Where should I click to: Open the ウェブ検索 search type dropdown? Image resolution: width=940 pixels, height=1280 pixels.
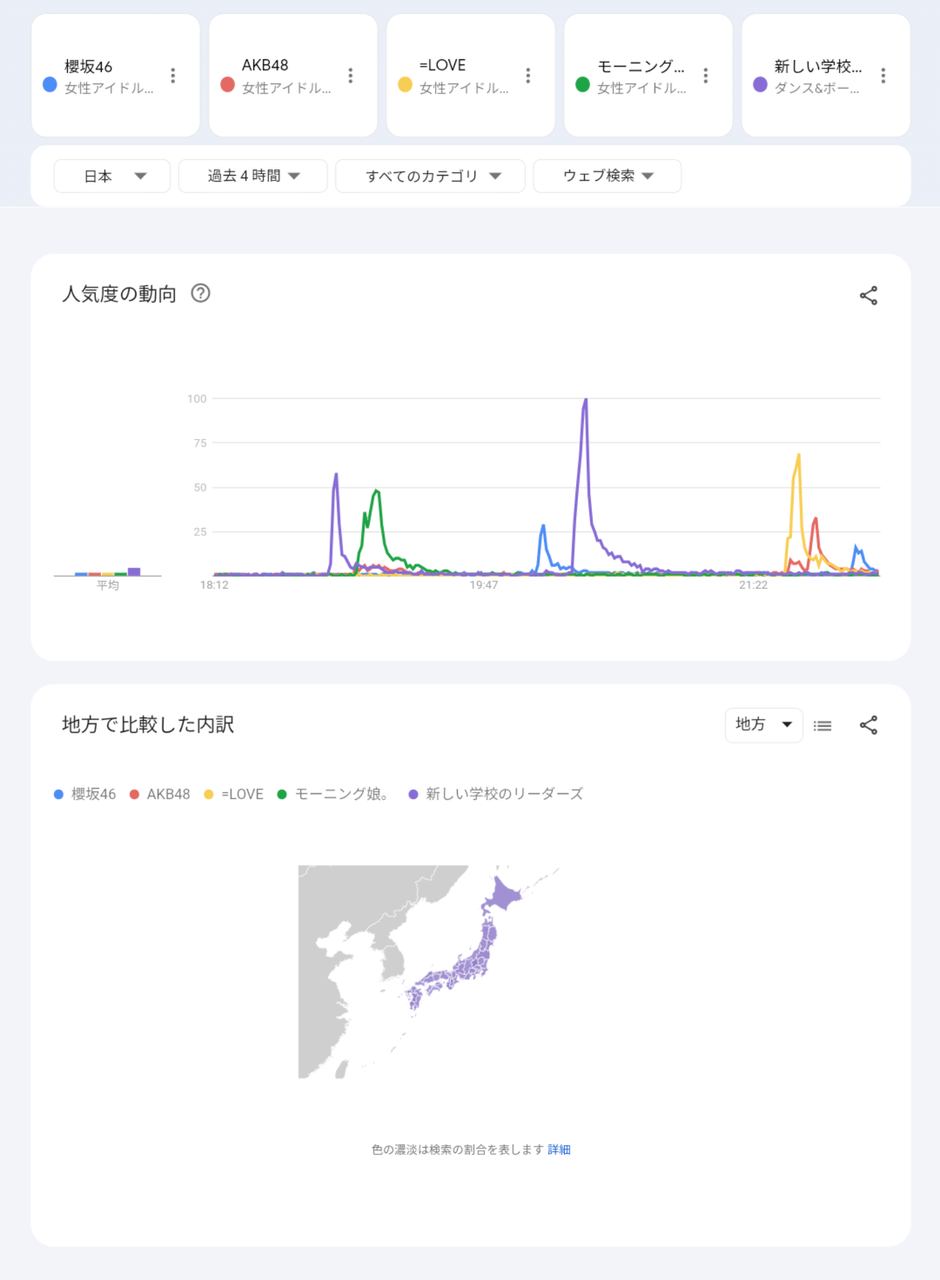pos(607,176)
